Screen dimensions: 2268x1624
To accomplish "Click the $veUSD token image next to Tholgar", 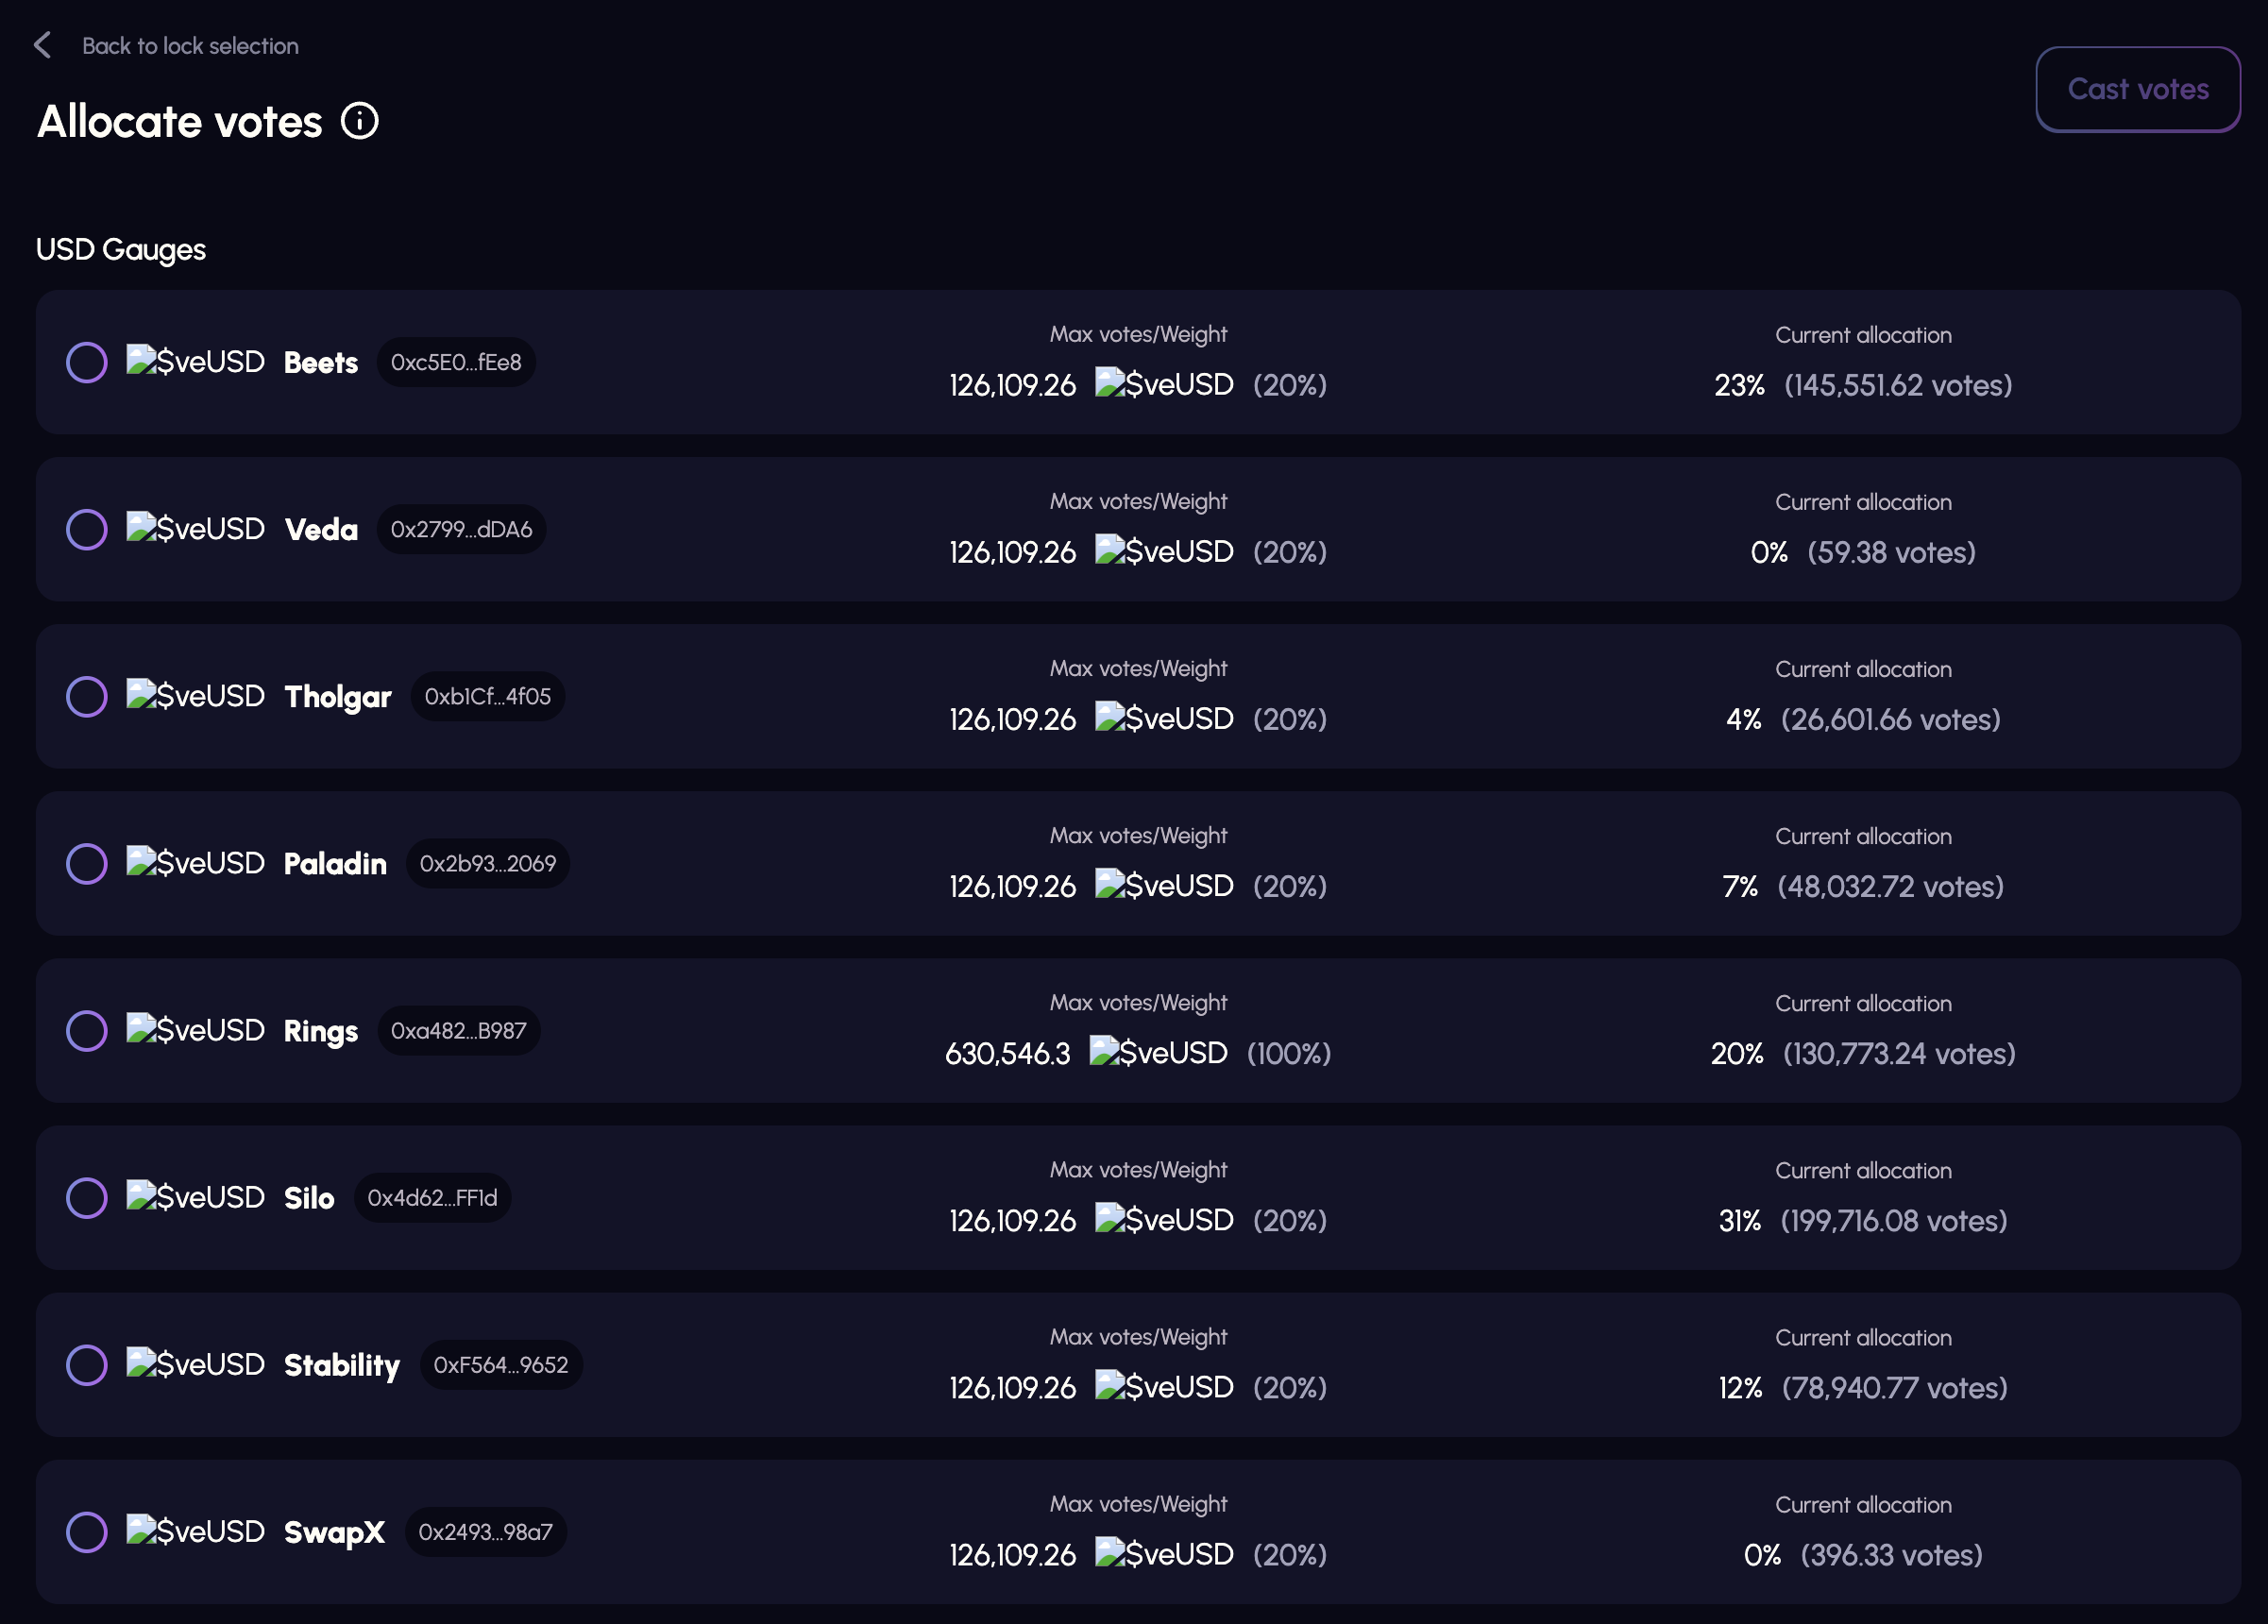I will (195, 695).
